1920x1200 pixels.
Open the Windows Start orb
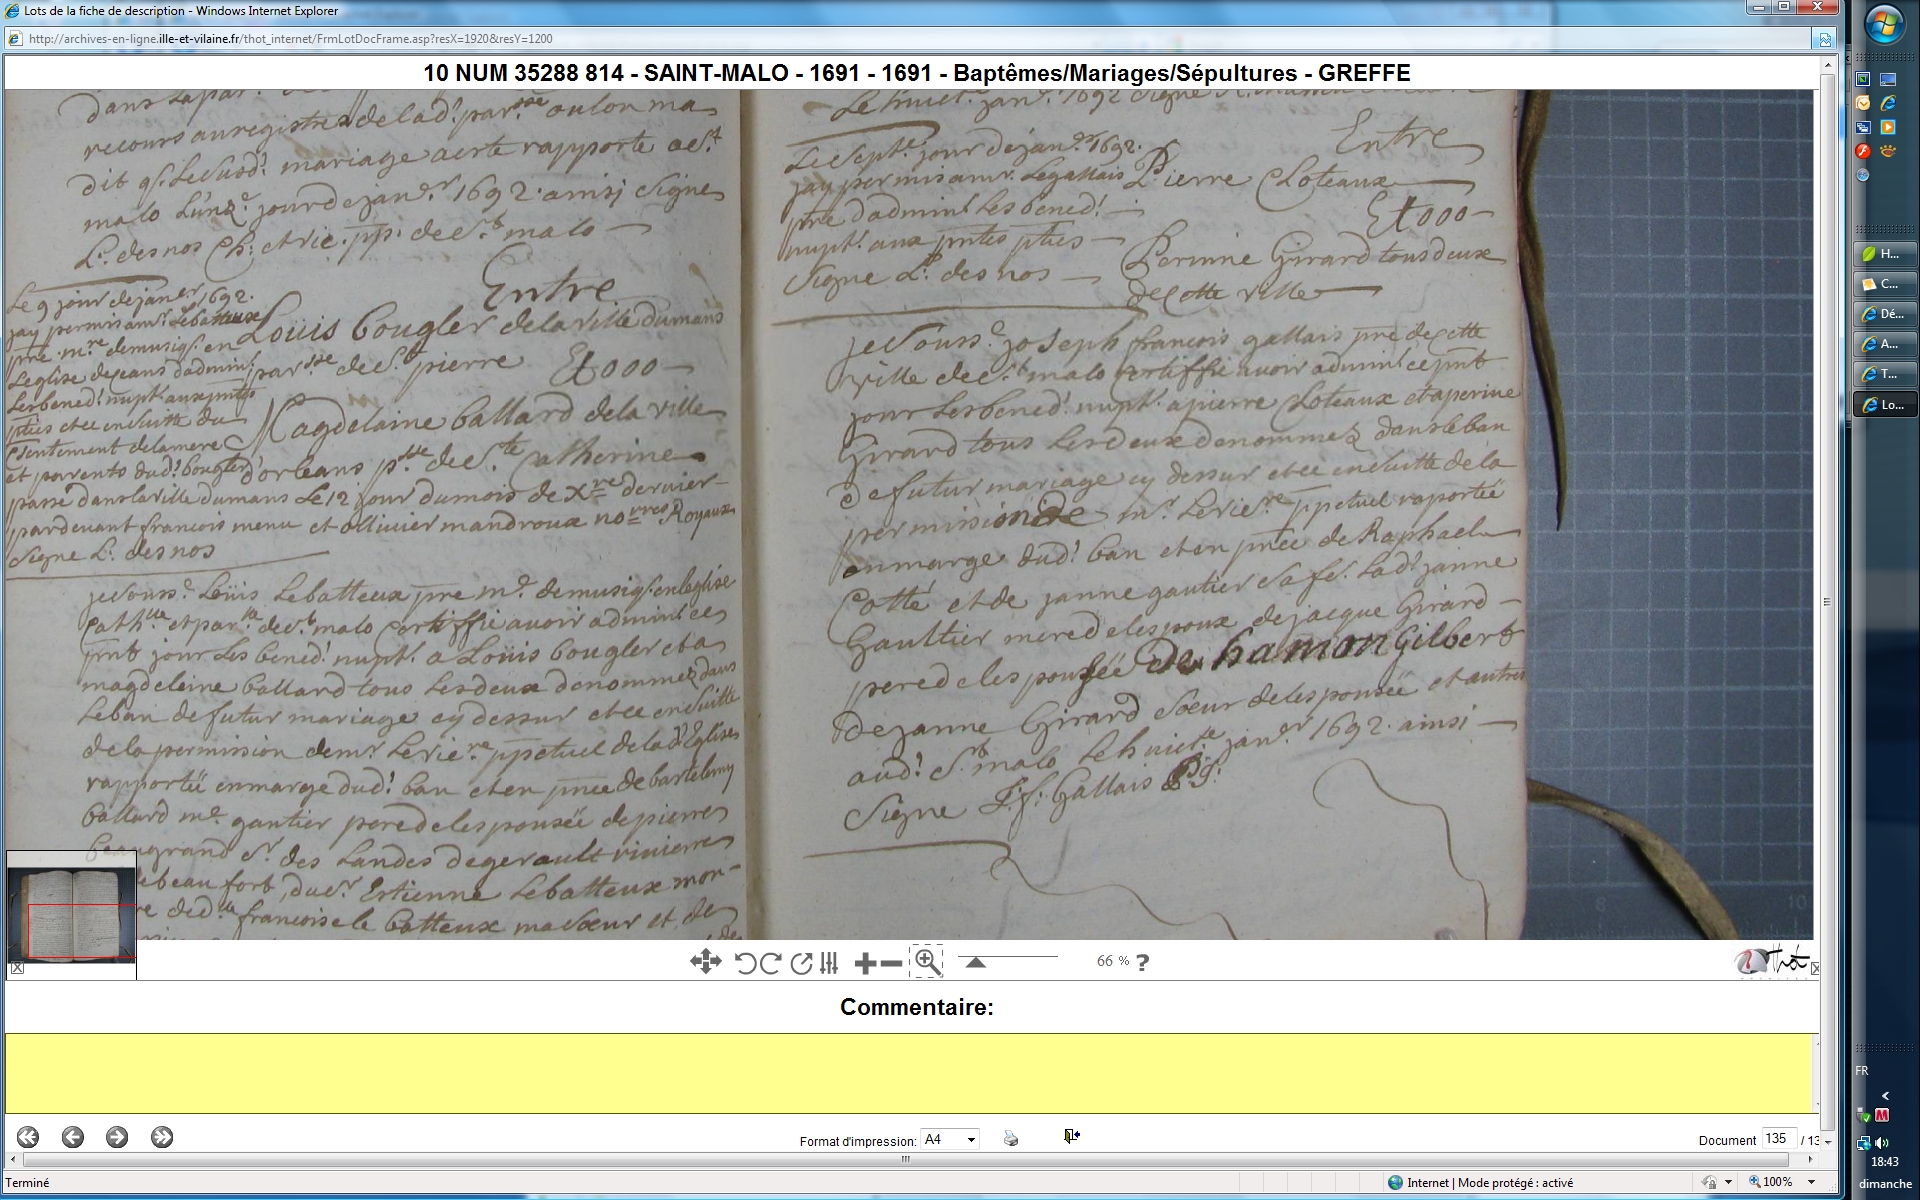pos(1884,26)
